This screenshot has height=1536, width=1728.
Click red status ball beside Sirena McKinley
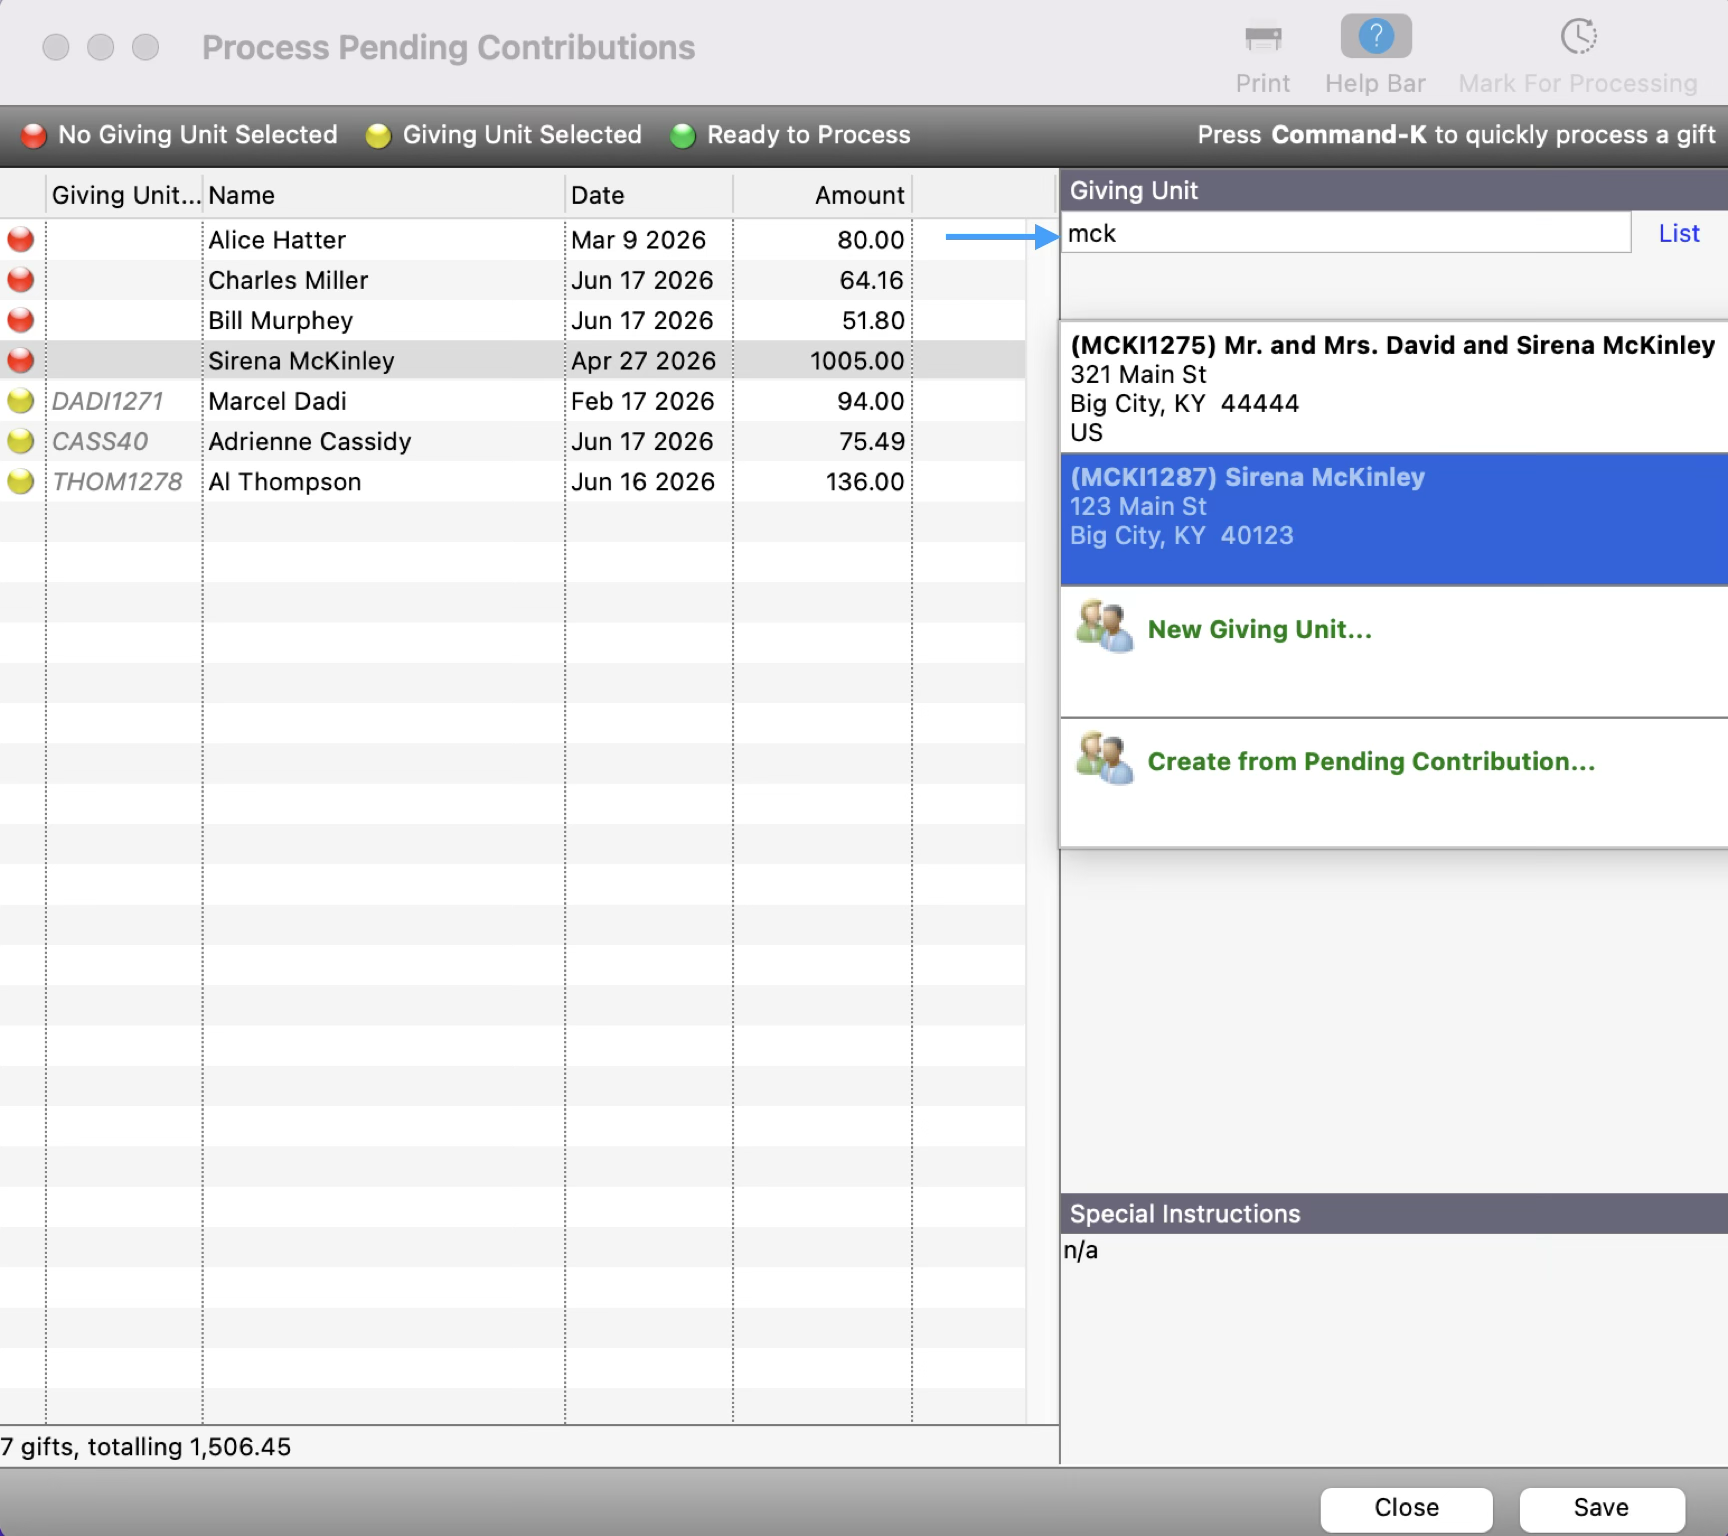(20, 360)
